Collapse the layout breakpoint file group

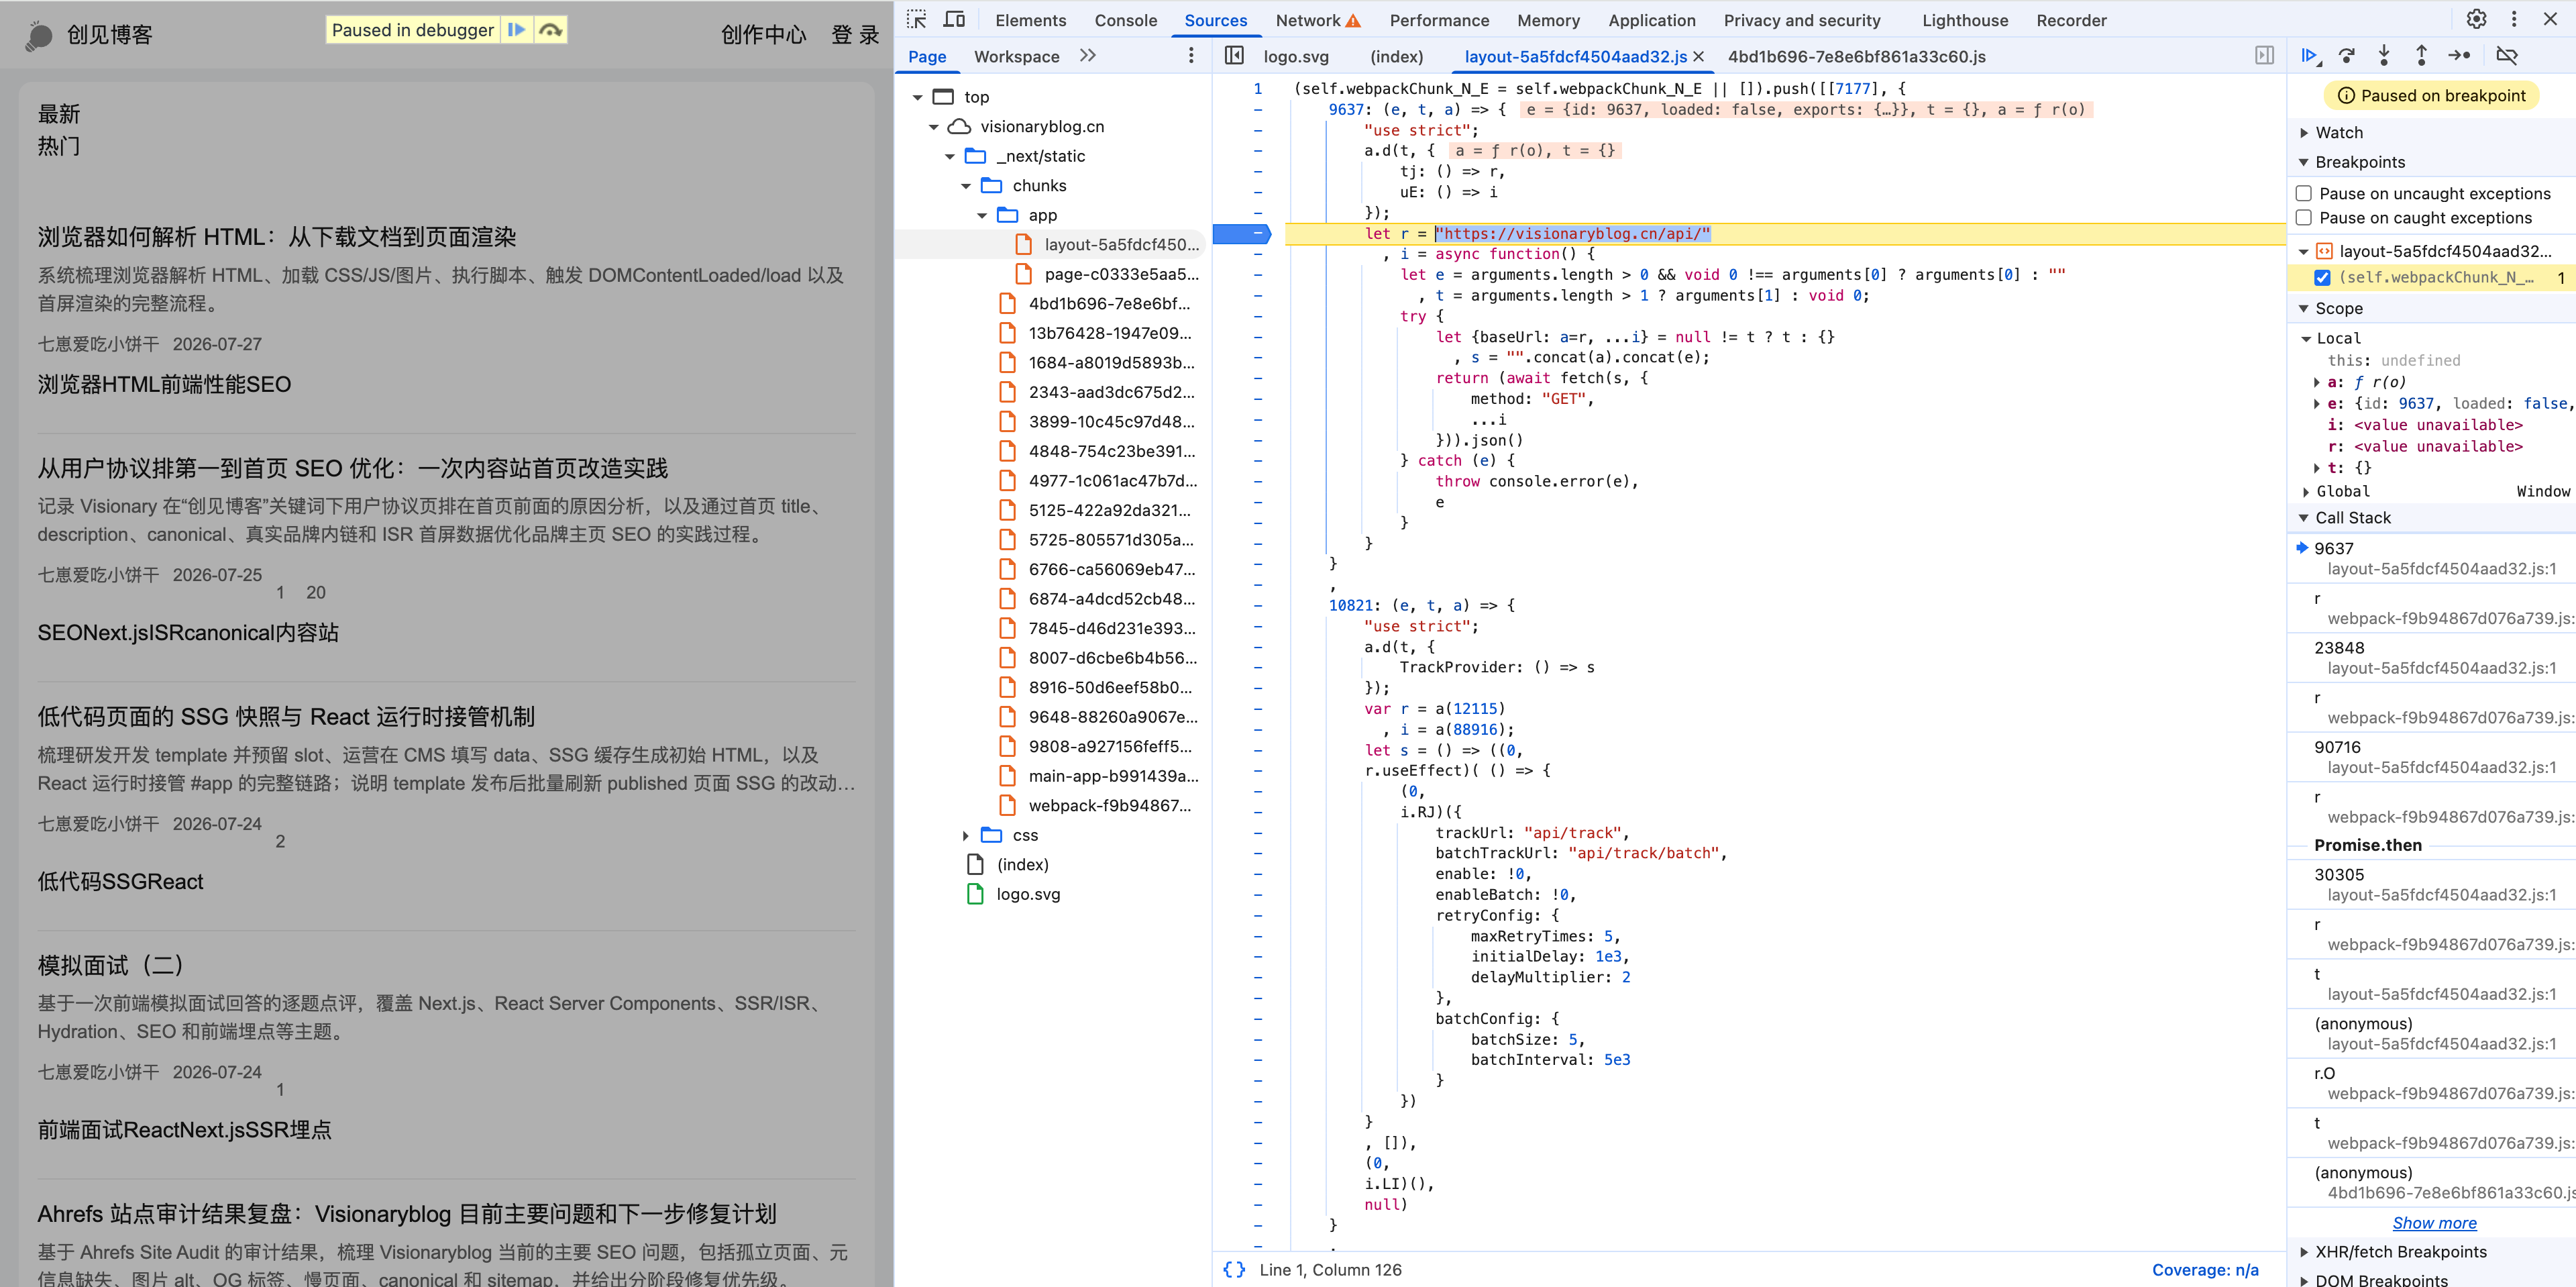click(2304, 252)
